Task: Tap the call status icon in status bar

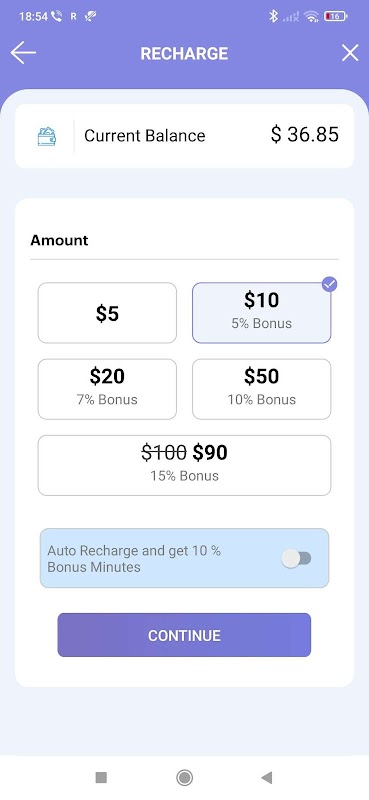Action: [x=57, y=16]
